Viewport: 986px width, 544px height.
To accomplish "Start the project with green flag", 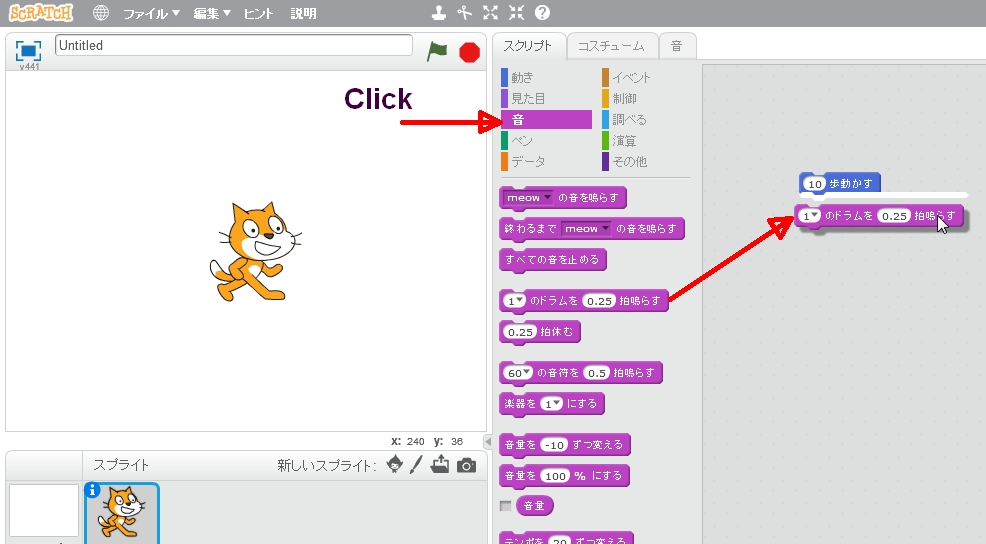I will click(x=437, y=51).
